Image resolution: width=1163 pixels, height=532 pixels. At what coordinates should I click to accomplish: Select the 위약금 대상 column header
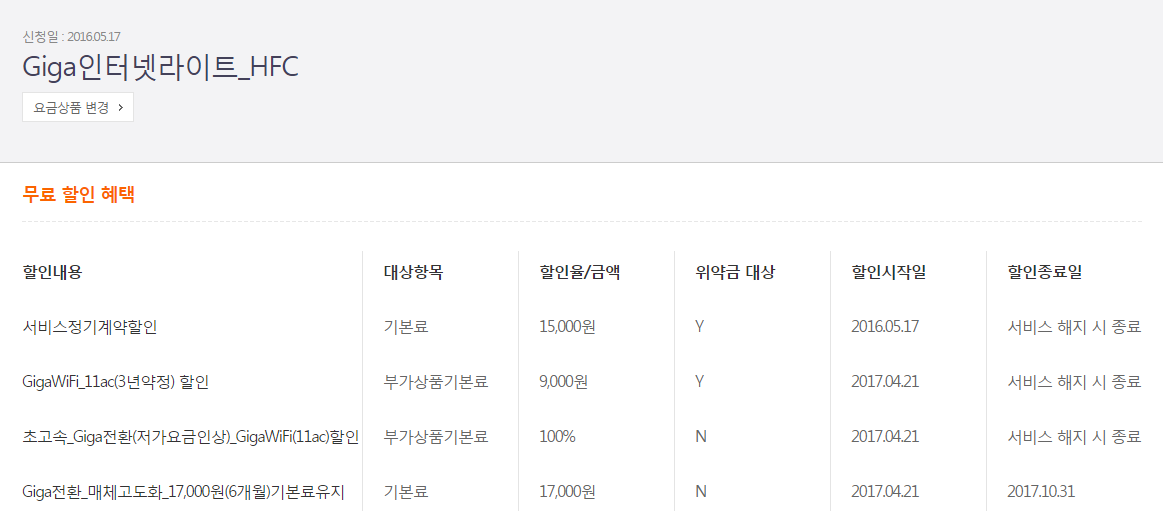[735, 272]
